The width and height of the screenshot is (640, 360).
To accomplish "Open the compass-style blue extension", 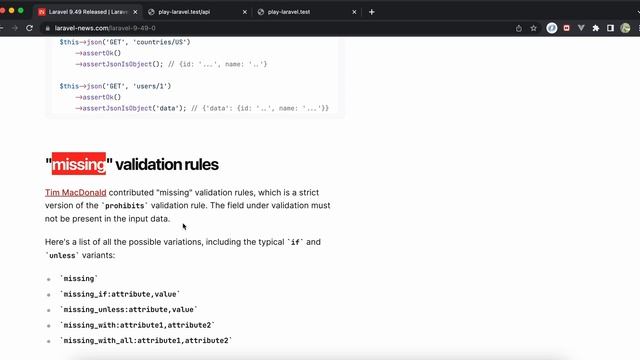I will pyautogui.click(x=552, y=28).
